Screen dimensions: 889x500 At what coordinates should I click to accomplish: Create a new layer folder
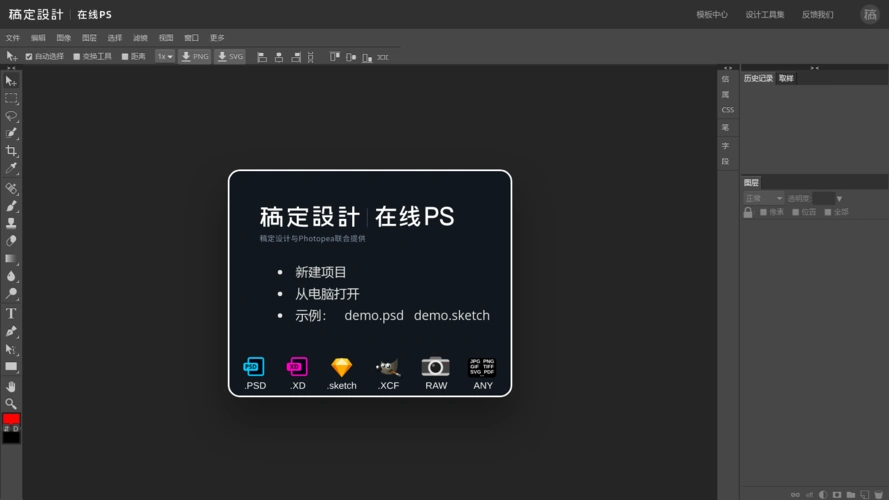coord(851,495)
